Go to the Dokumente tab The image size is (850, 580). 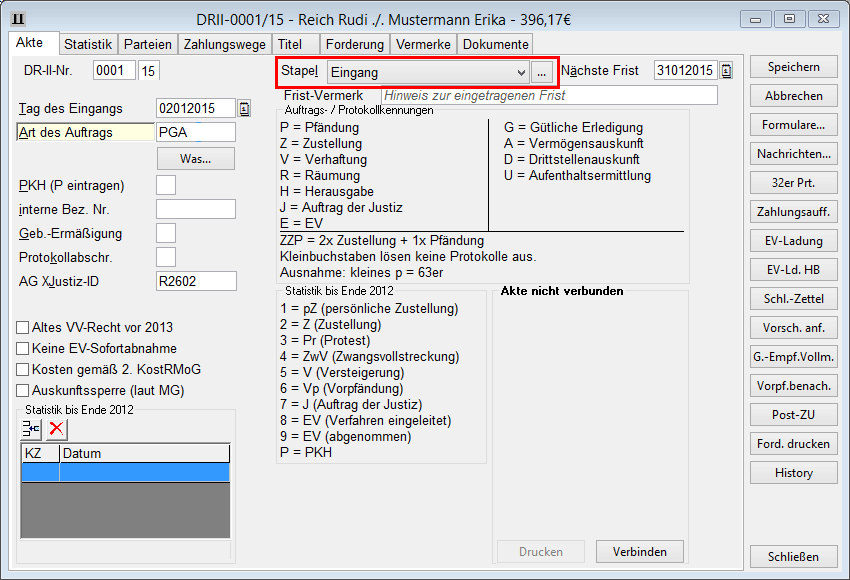495,44
